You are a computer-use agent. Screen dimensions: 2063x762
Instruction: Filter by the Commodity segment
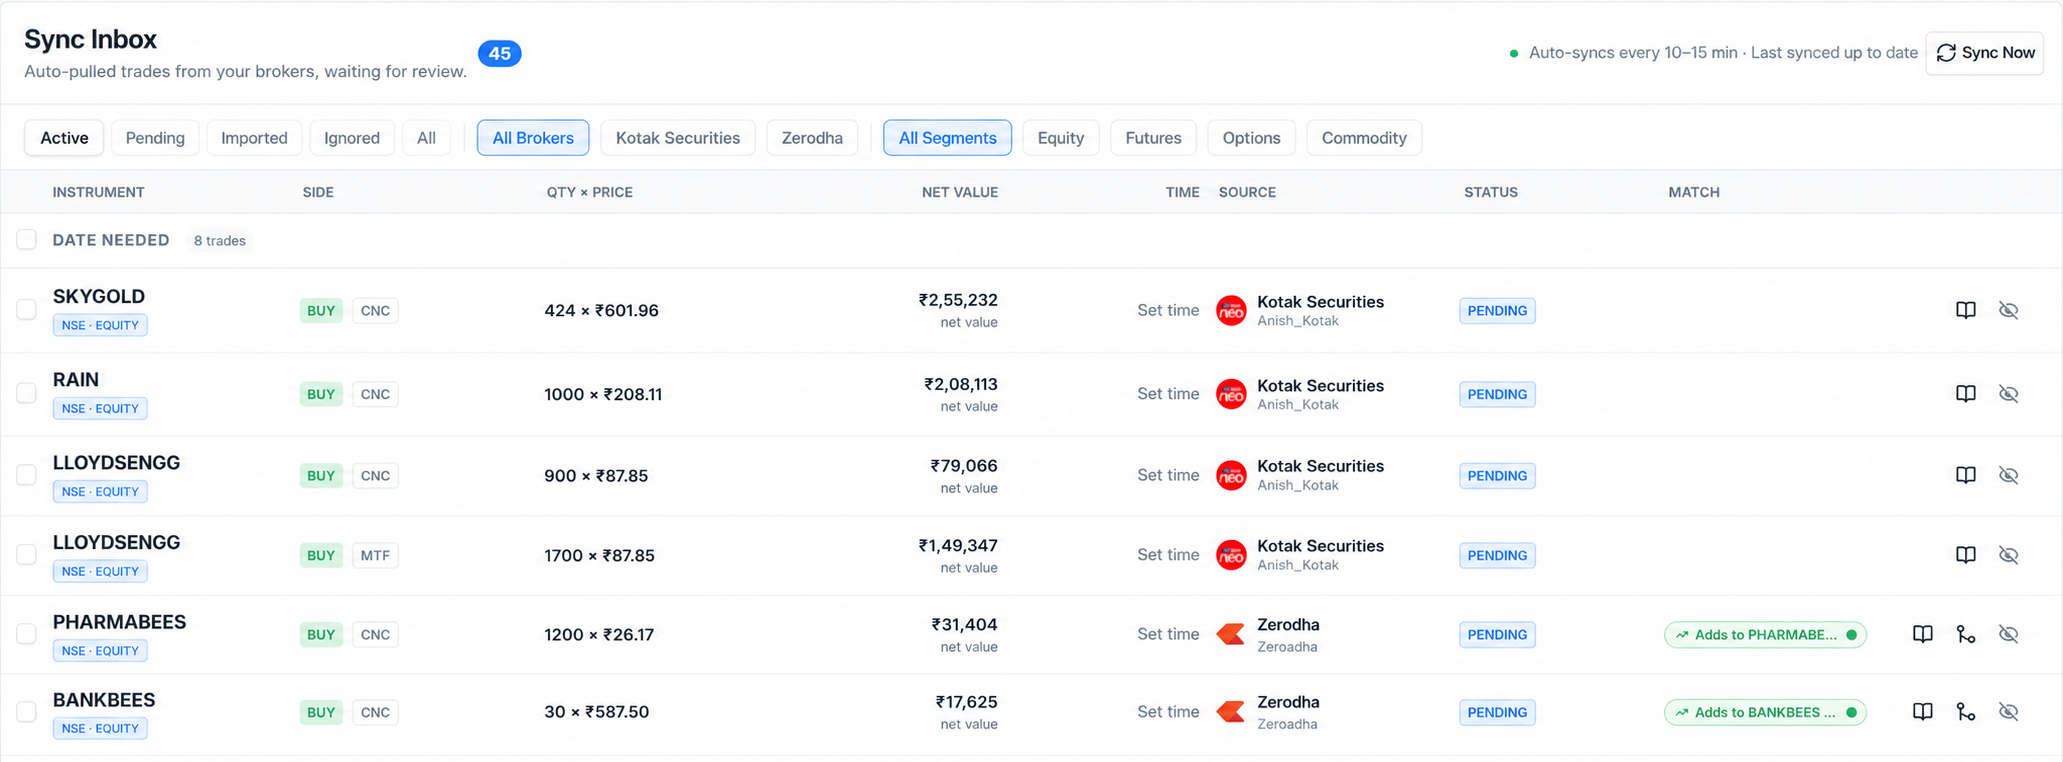(1364, 138)
